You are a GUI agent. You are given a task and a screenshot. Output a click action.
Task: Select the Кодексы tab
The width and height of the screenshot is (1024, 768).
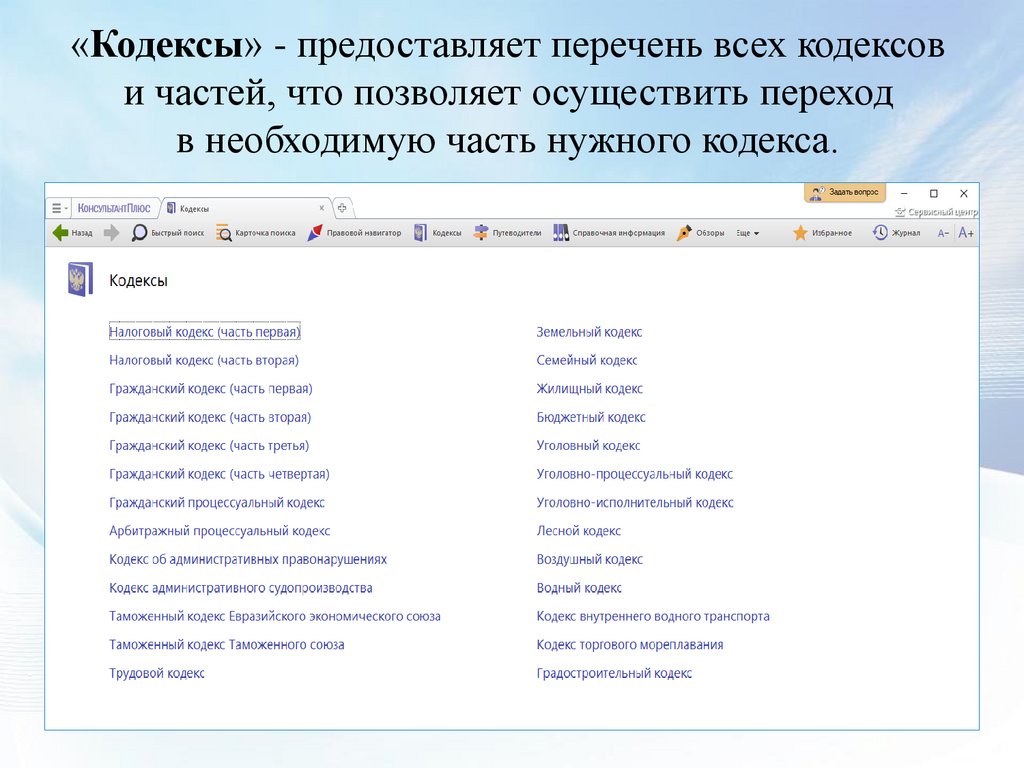(245, 208)
